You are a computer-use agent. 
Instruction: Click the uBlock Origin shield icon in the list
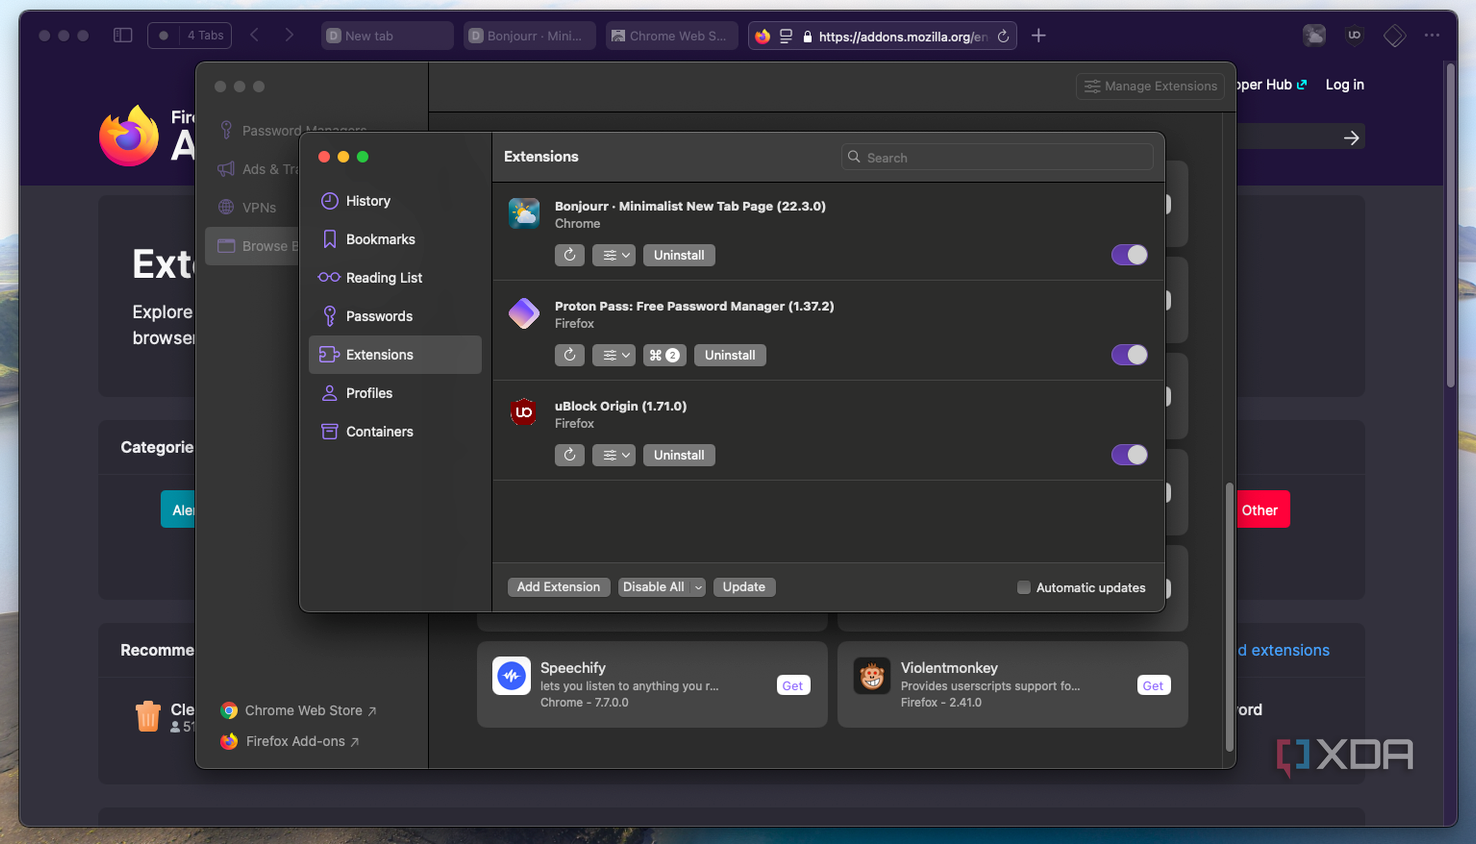(x=523, y=412)
